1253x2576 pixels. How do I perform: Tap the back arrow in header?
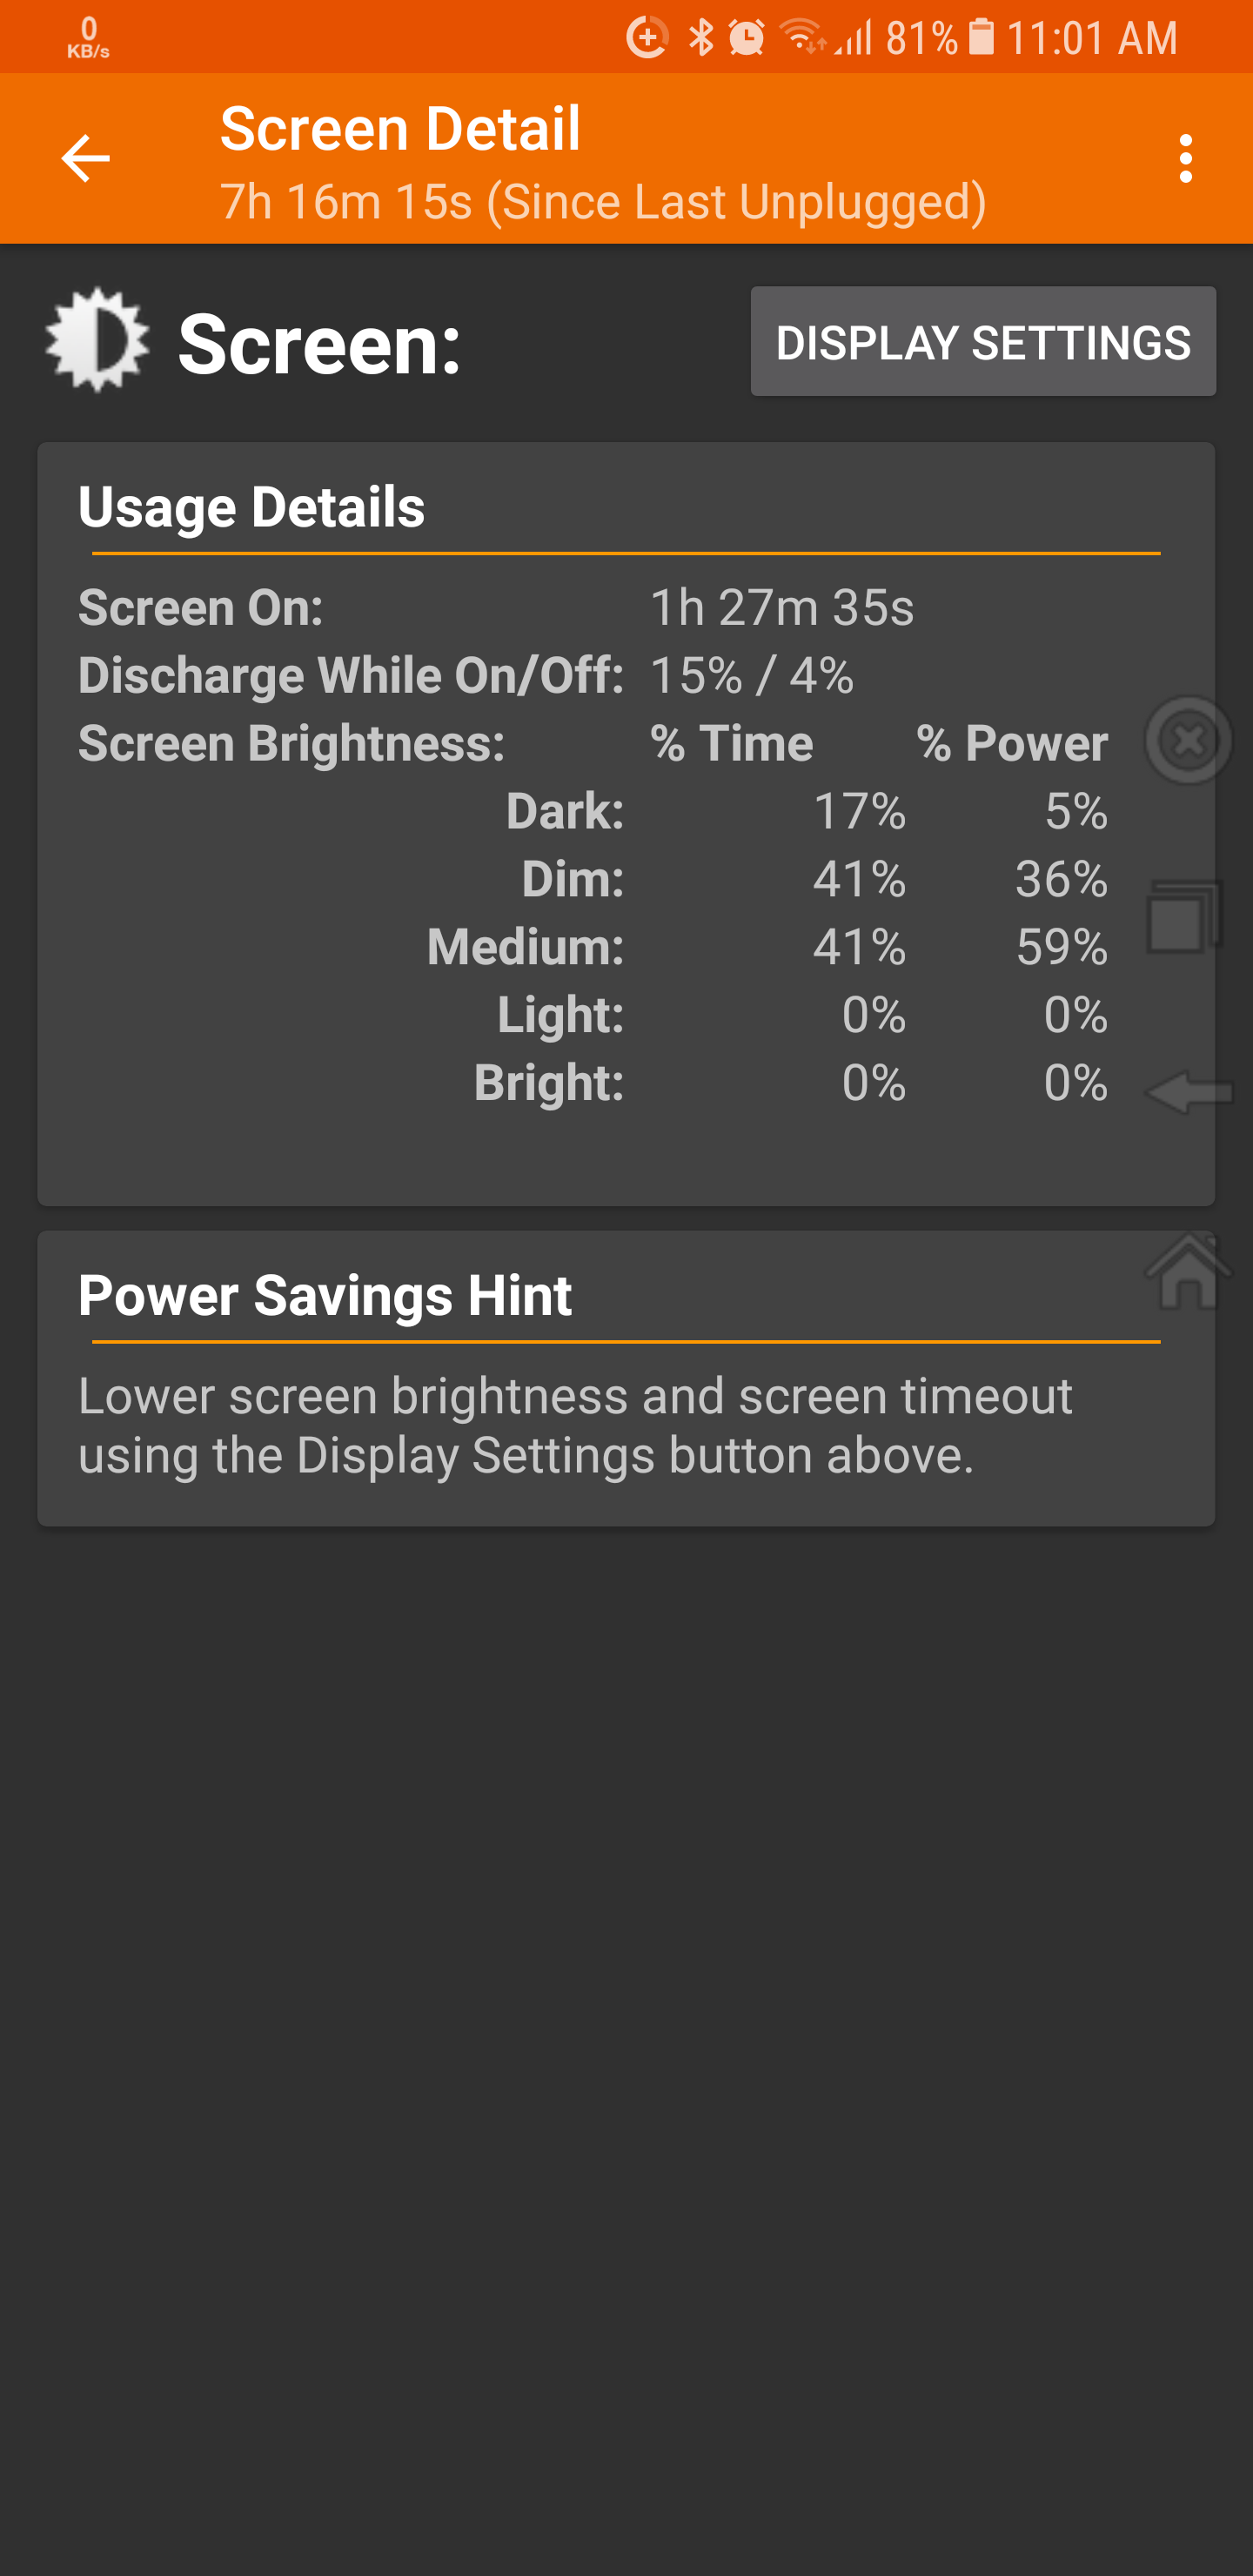pos(85,158)
